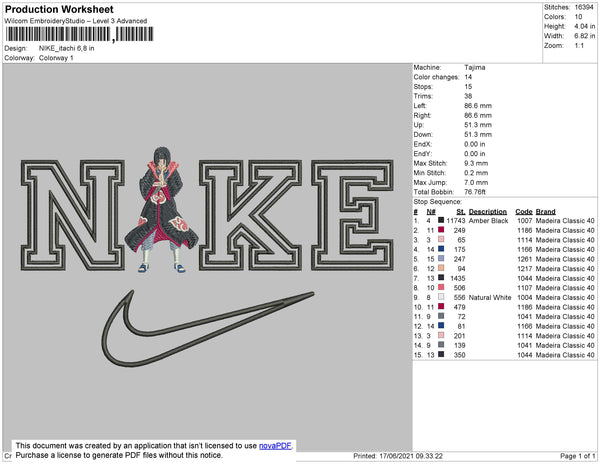
Task: Select the Stitches value 16394
Action: pyautogui.click(x=584, y=7)
